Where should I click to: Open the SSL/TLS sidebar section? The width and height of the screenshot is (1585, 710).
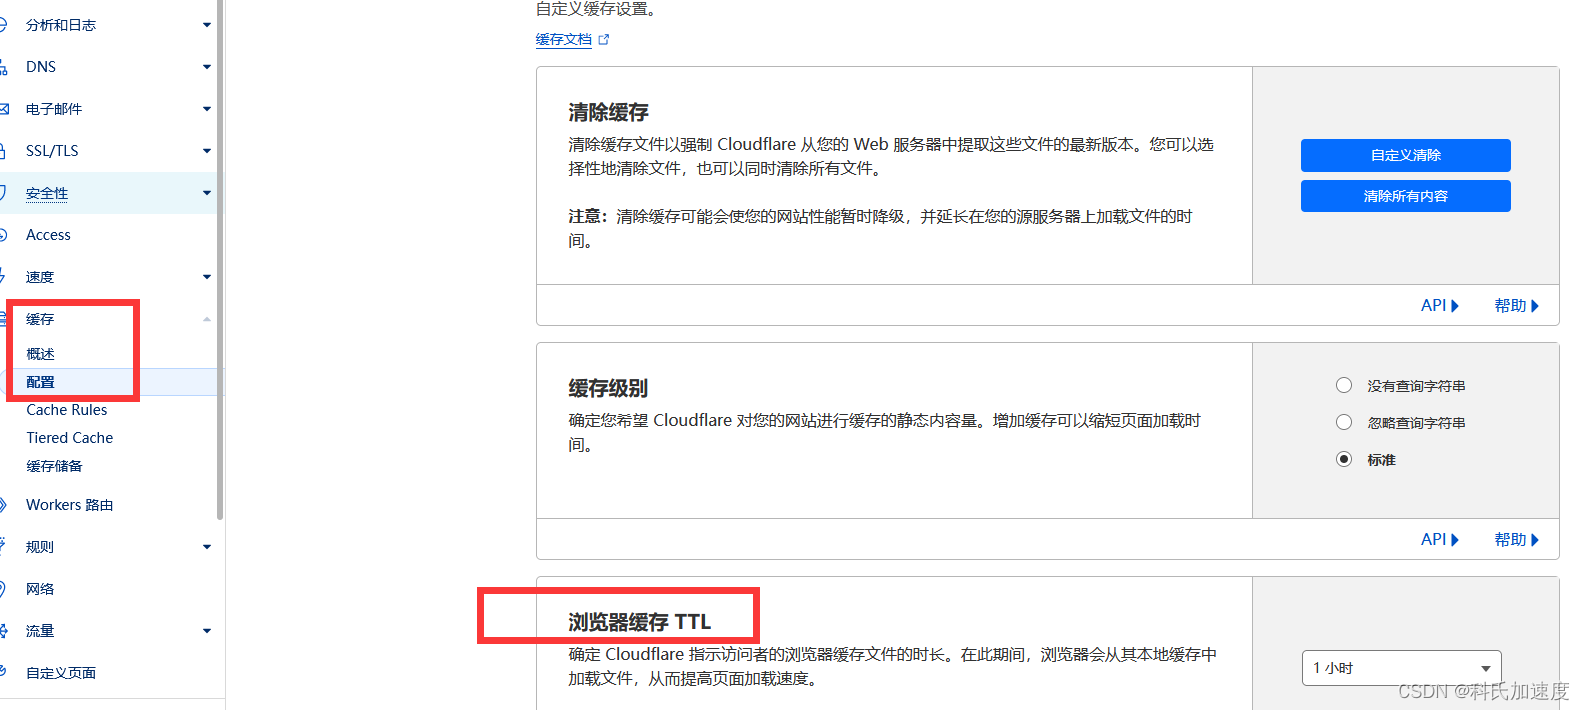pyautogui.click(x=52, y=151)
